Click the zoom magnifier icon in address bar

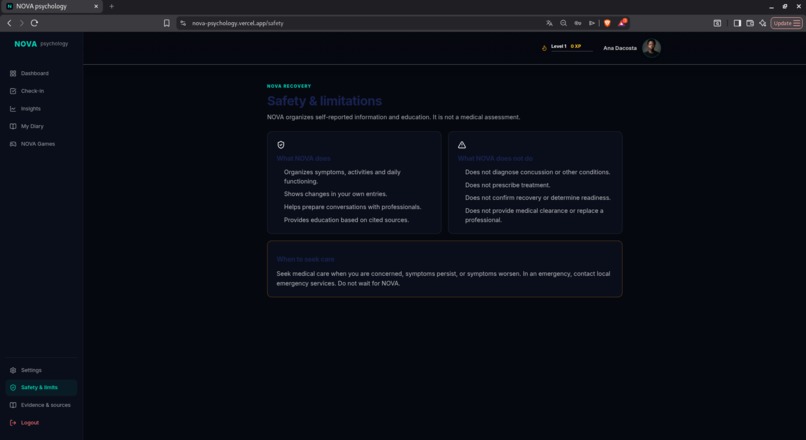pyautogui.click(x=563, y=23)
